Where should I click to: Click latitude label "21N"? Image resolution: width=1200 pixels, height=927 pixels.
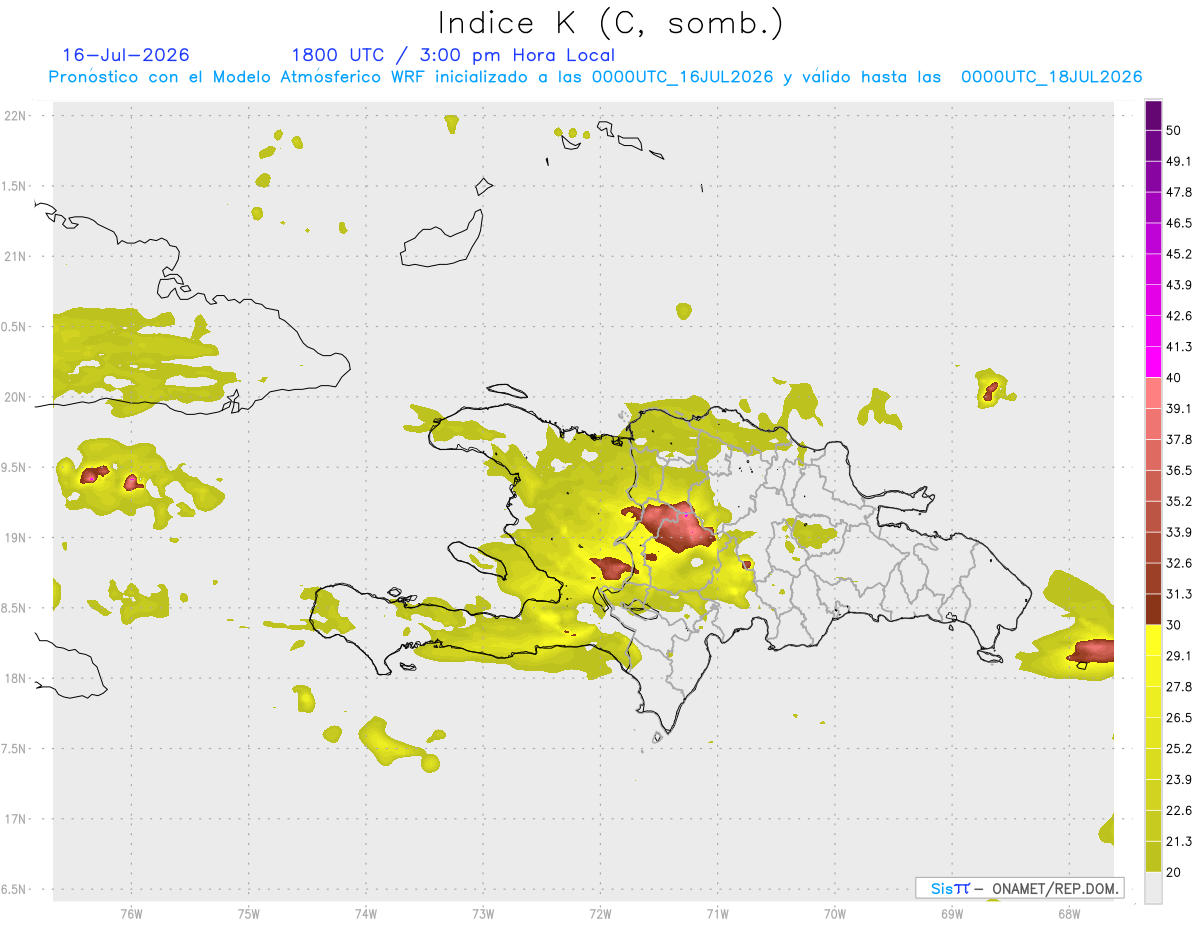tap(16, 256)
